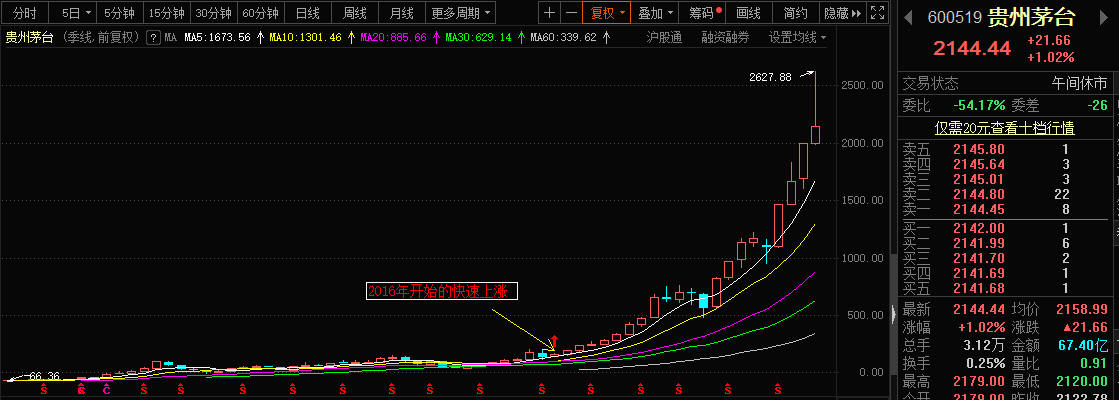Open the 设置均线 dropdown

[797, 37]
